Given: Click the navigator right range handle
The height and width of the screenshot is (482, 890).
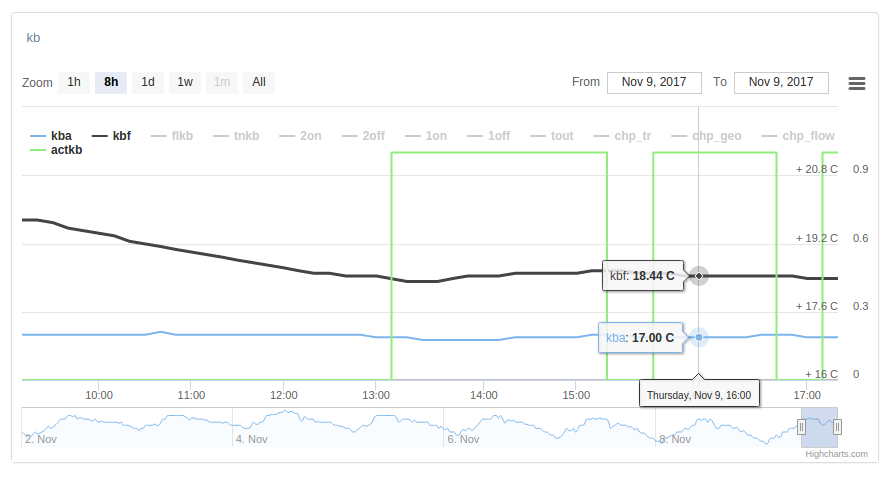Looking at the screenshot, I should click(837, 427).
